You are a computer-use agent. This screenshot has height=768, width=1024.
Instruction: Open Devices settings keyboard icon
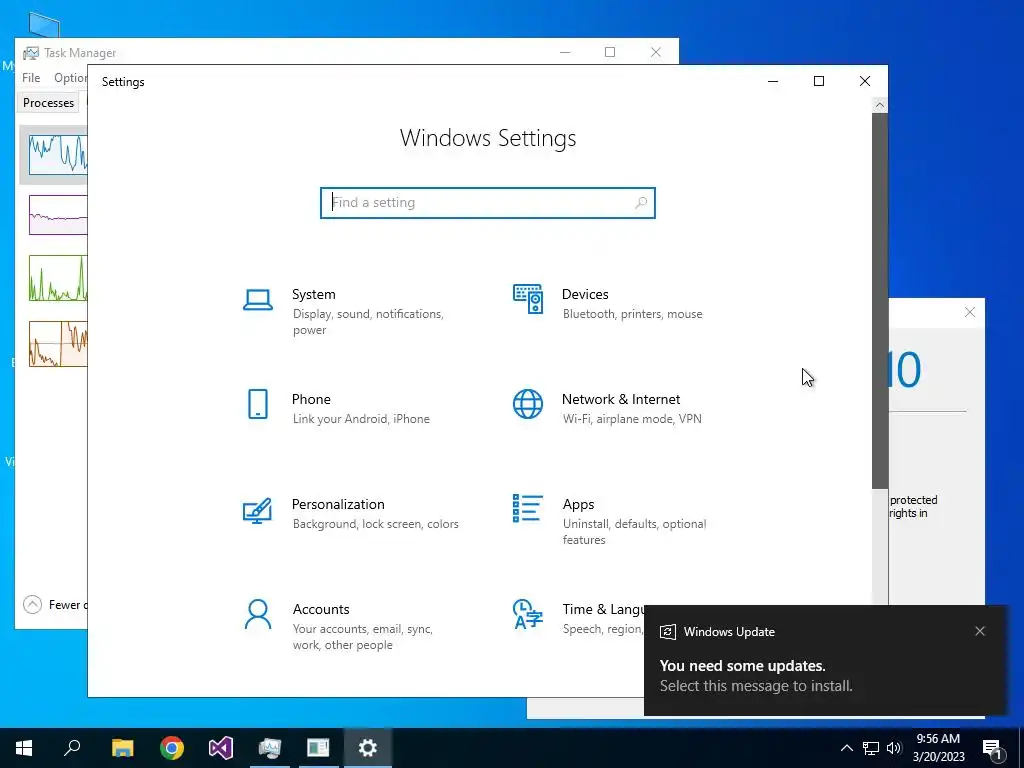point(528,299)
